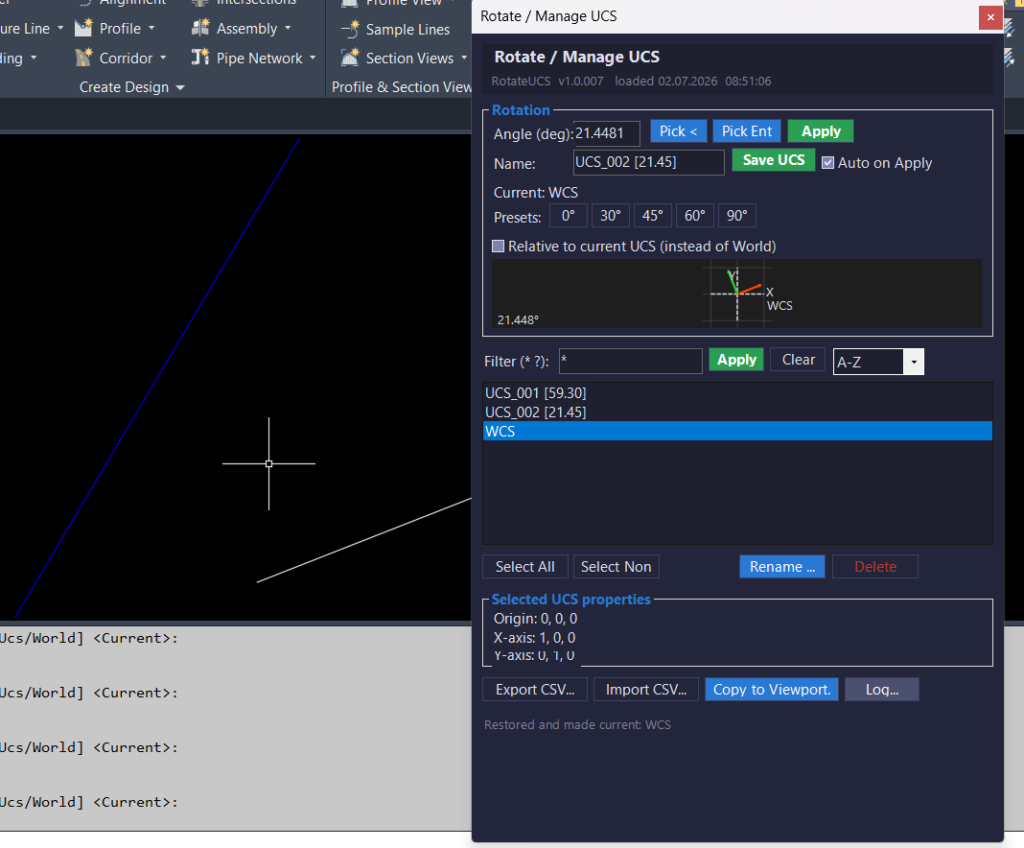1024x848 pixels.
Task: Click the UCS axis preview graphic
Action: pos(737,293)
